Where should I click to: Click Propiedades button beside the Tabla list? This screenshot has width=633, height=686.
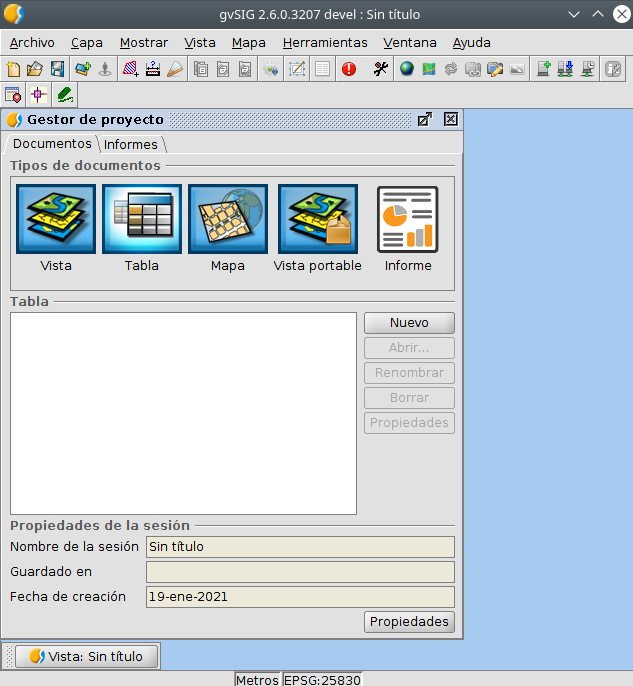(x=409, y=423)
